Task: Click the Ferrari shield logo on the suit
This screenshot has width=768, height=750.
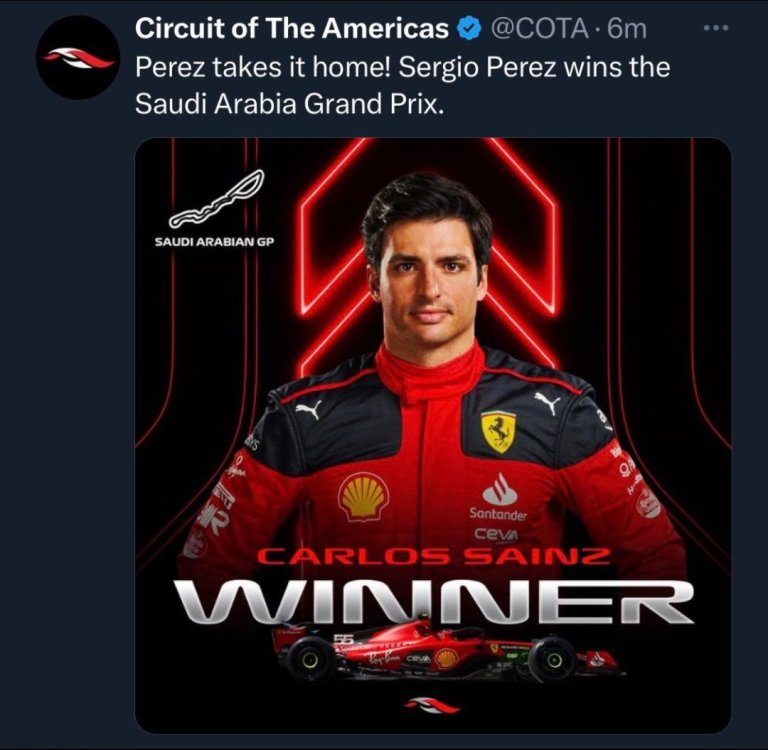Action: 498,430
